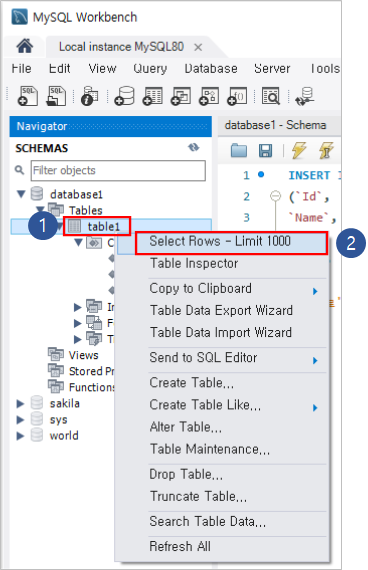
Task: Switch to Local instance MySQL80 tab
Action: (121, 47)
